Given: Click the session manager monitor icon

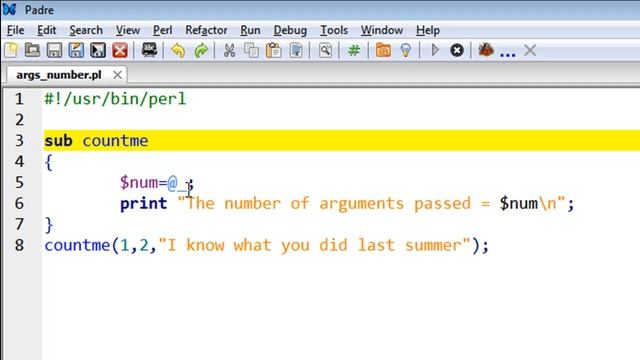Looking at the screenshot, I should tap(149, 51).
